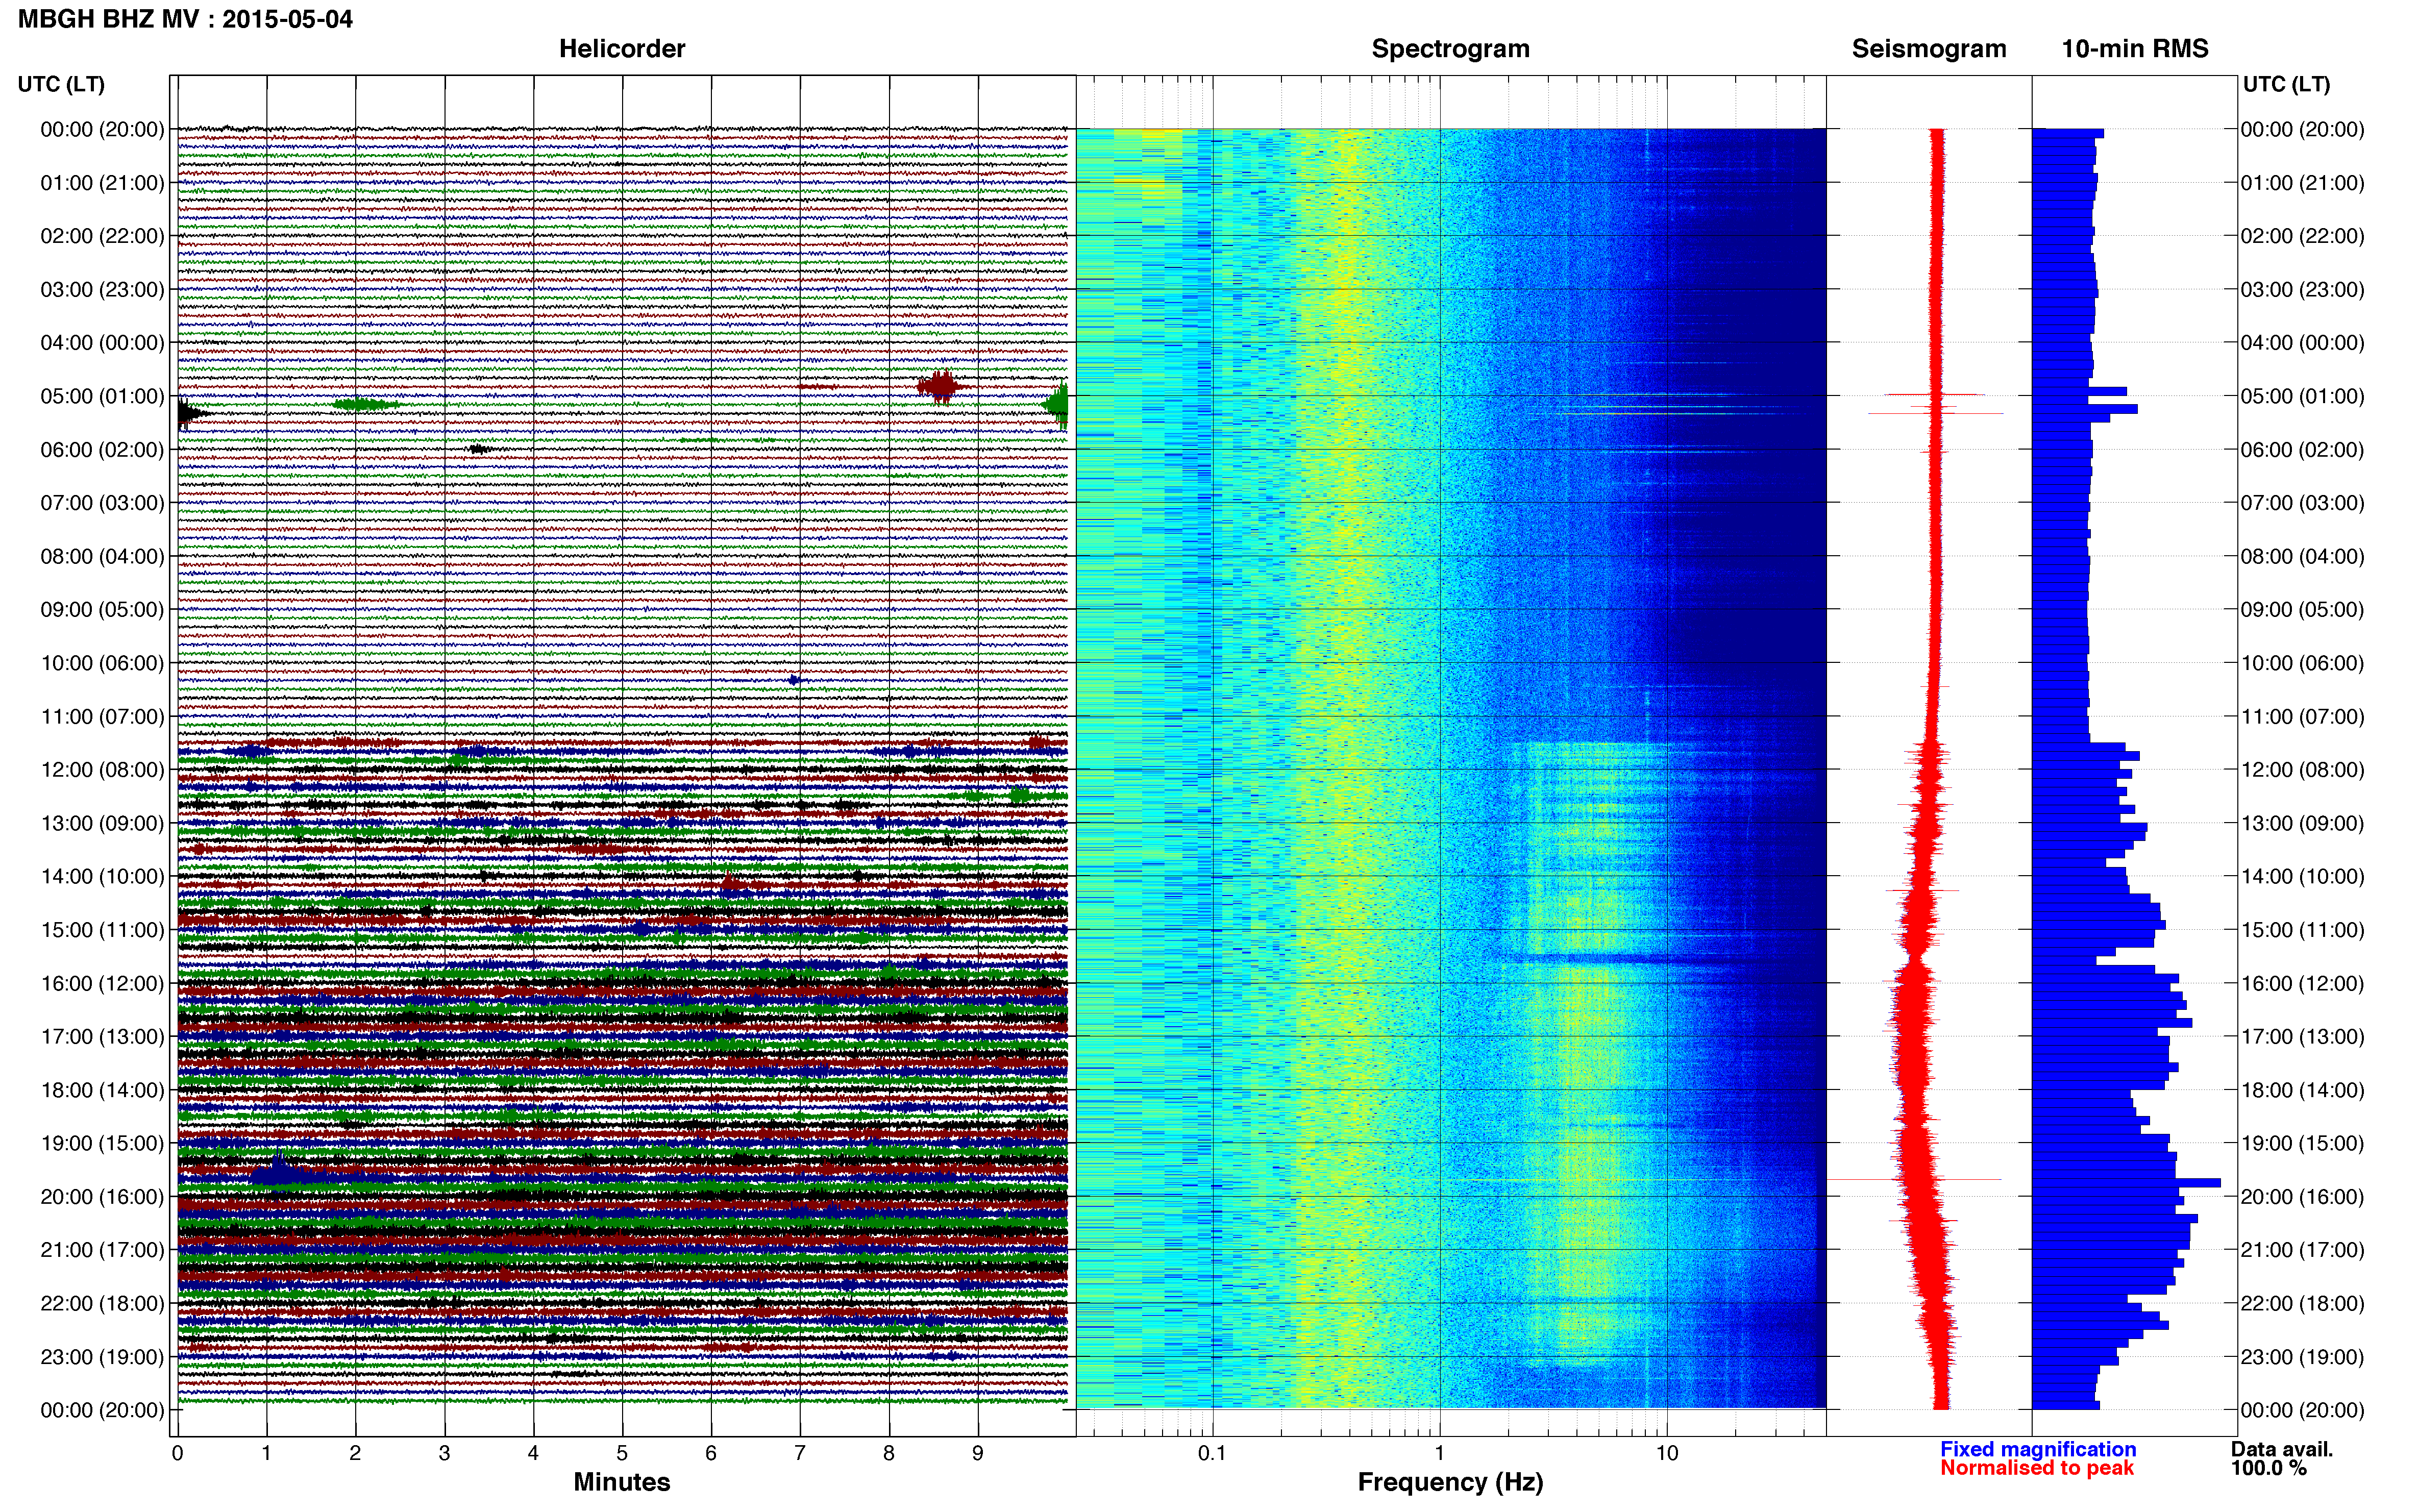Viewport: 2419px width, 1512px height.
Task: Select the 'Seismogram' panel heading
Action: click(1929, 49)
